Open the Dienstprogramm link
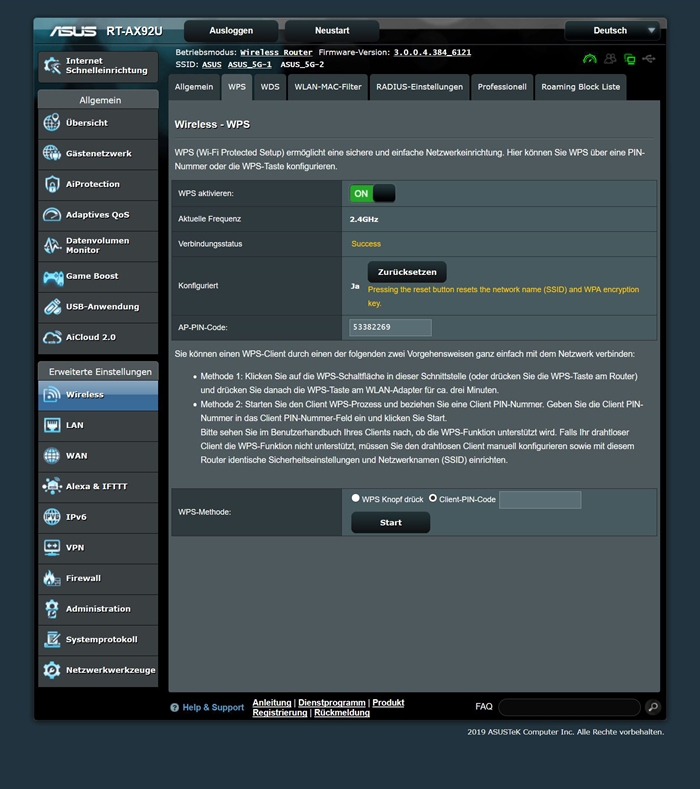 click(x=332, y=702)
